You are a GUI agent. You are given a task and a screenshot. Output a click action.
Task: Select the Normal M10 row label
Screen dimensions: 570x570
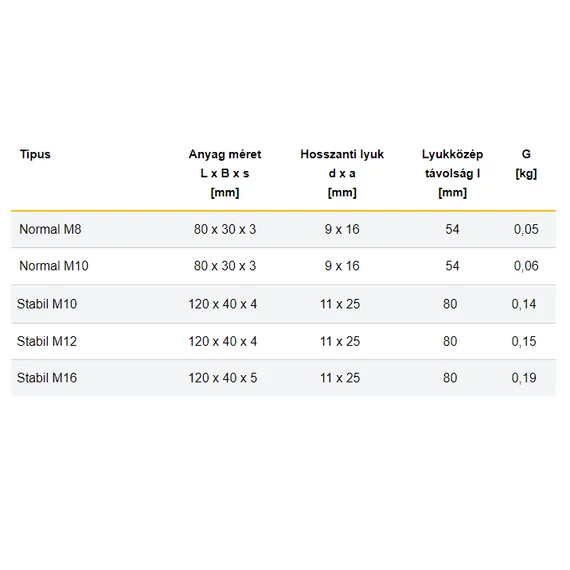tap(54, 266)
